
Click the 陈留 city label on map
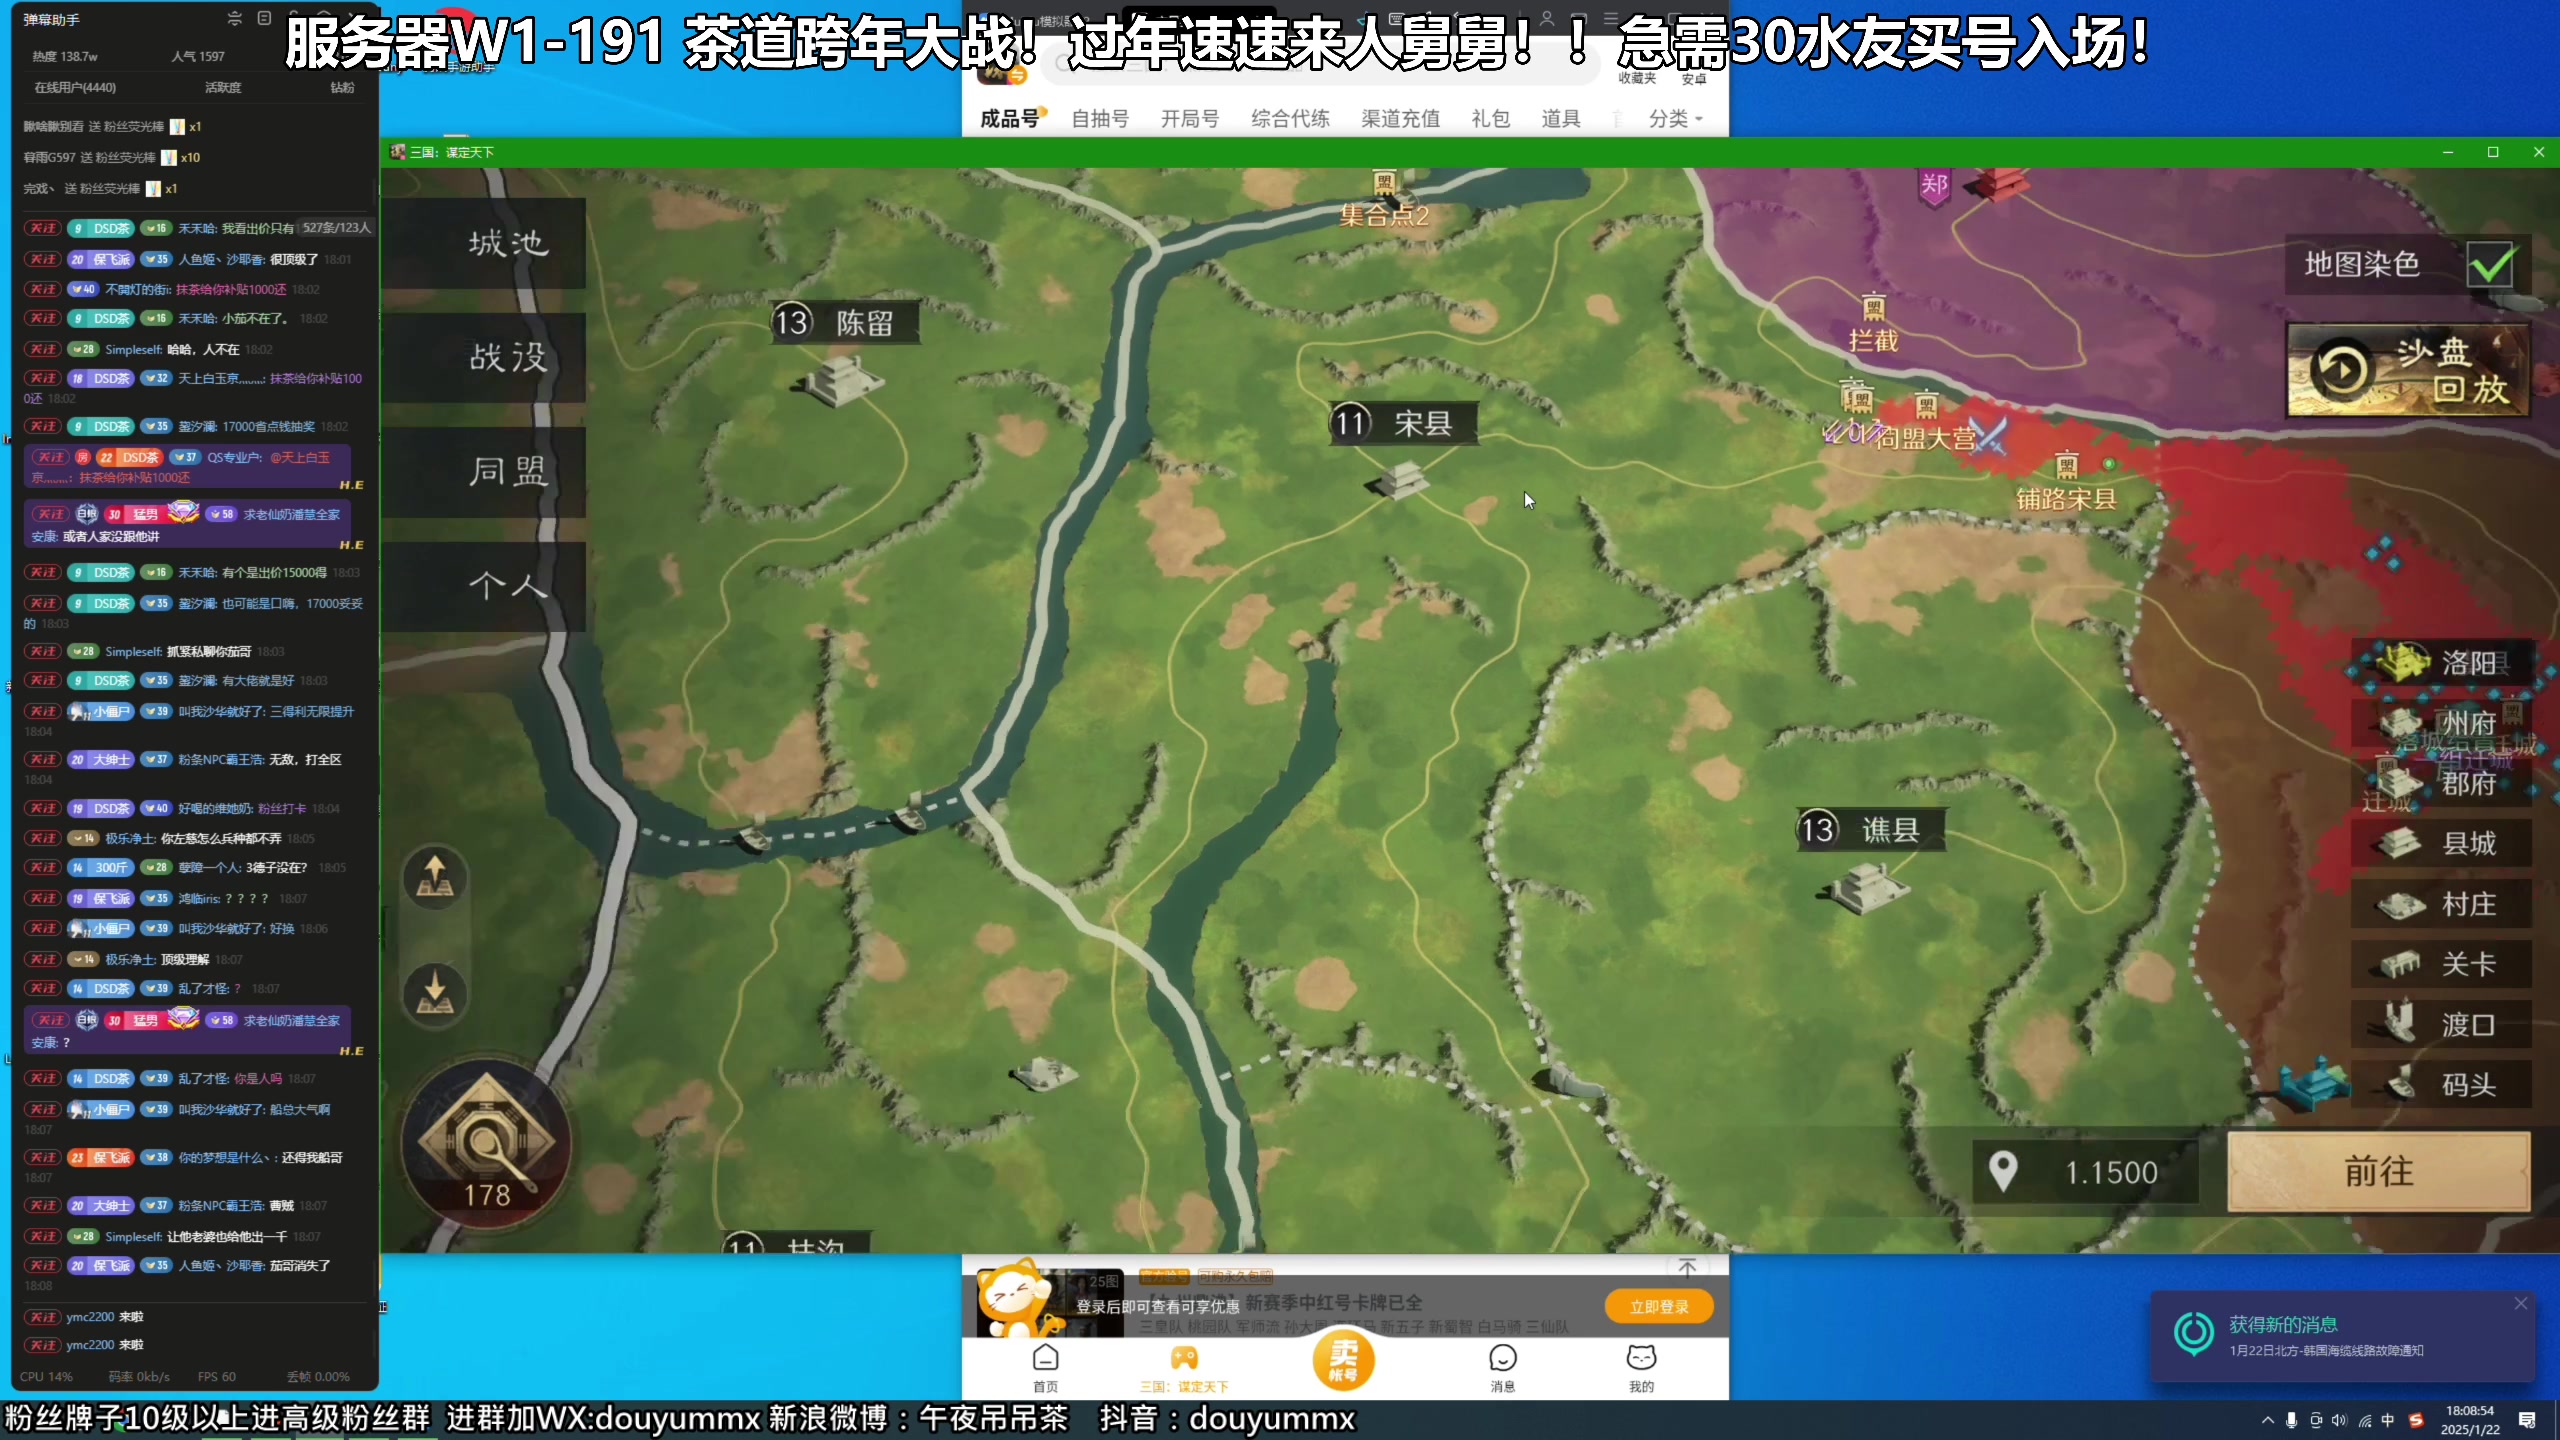(x=845, y=323)
